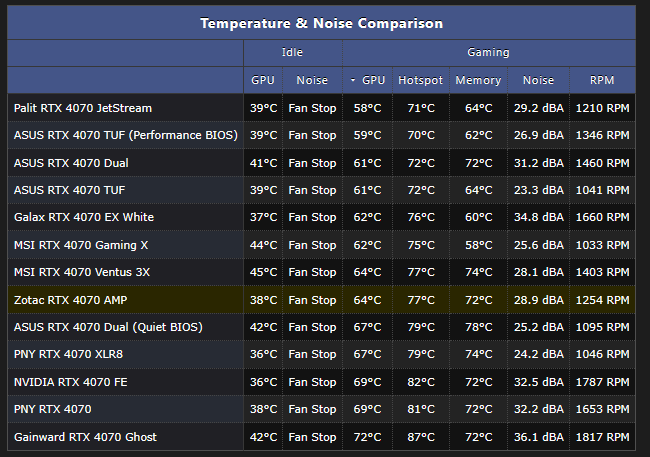Viewport: 650px width, 457px height.
Task: Click 1346 RPM cell
Action: pyautogui.click(x=602, y=135)
